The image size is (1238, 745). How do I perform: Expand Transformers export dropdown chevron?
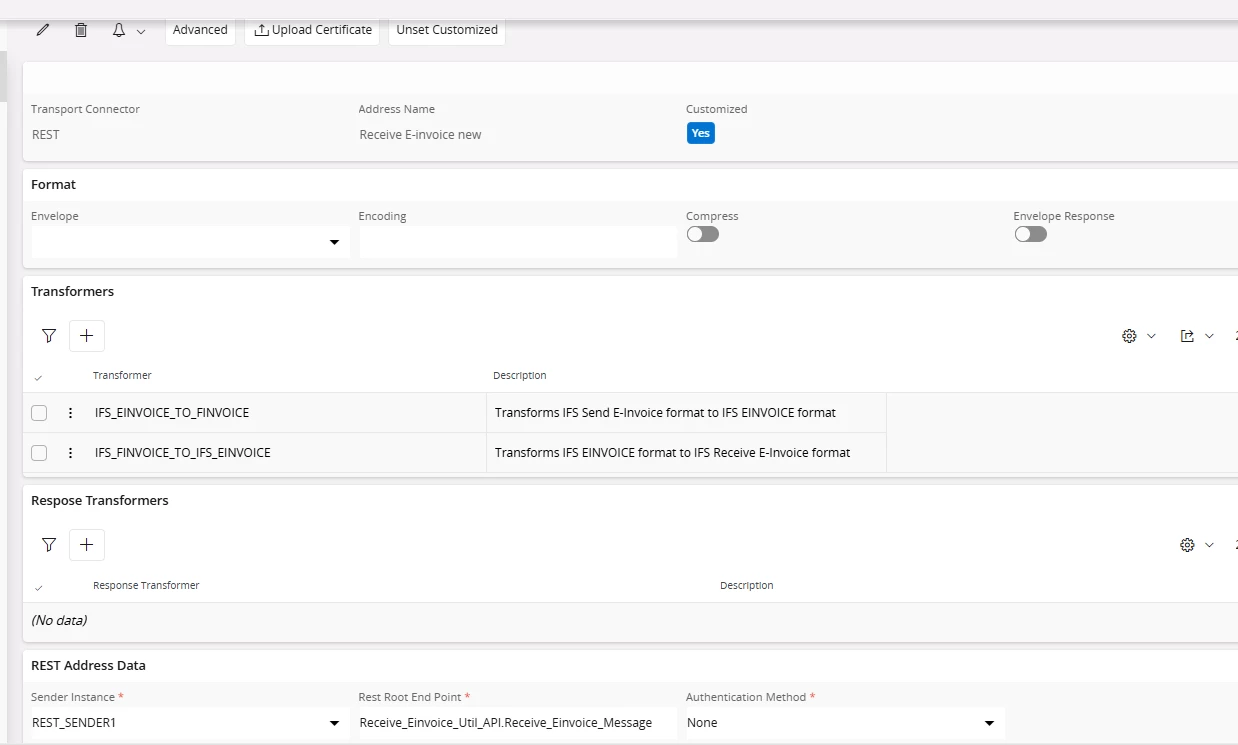coord(1209,336)
